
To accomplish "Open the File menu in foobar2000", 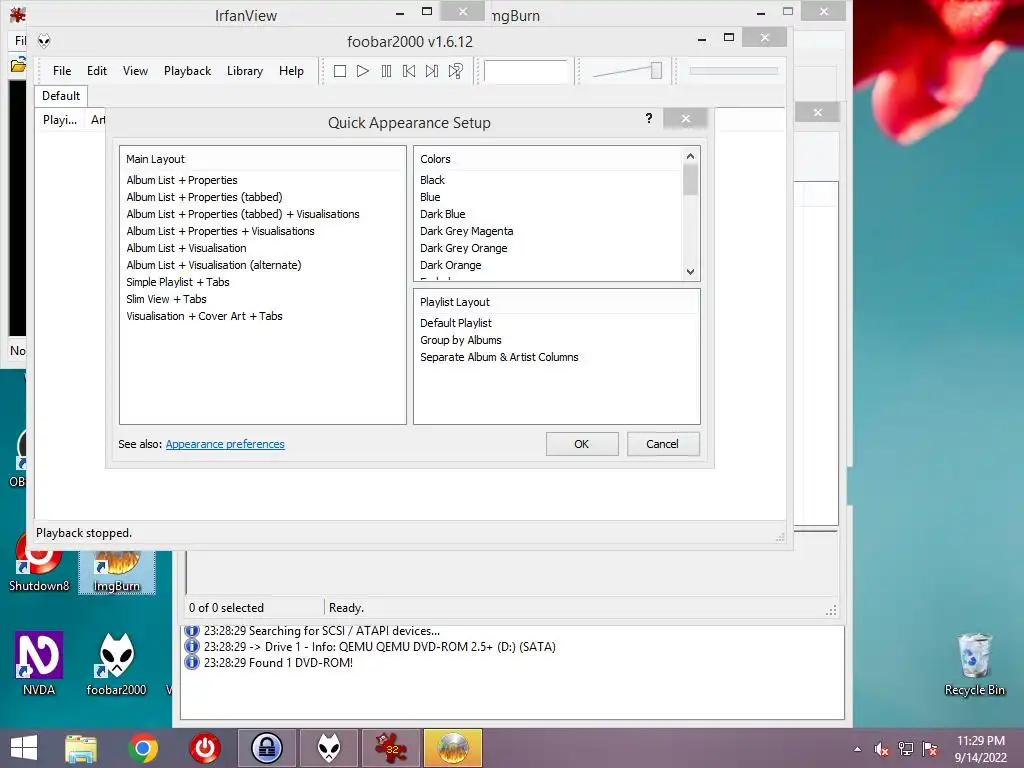I will (62, 71).
